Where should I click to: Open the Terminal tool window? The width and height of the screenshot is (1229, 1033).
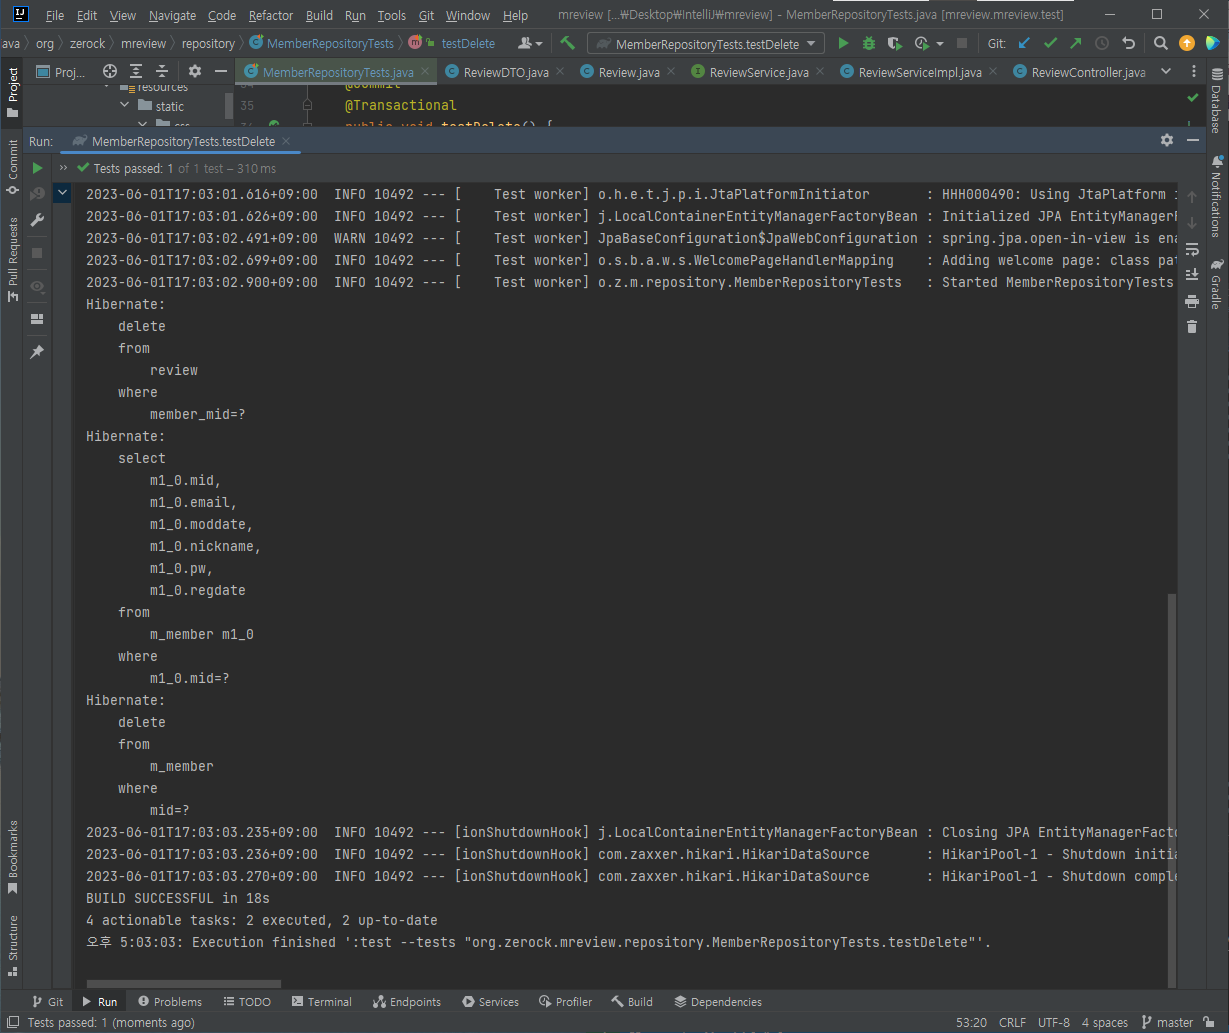tap(321, 1002)
